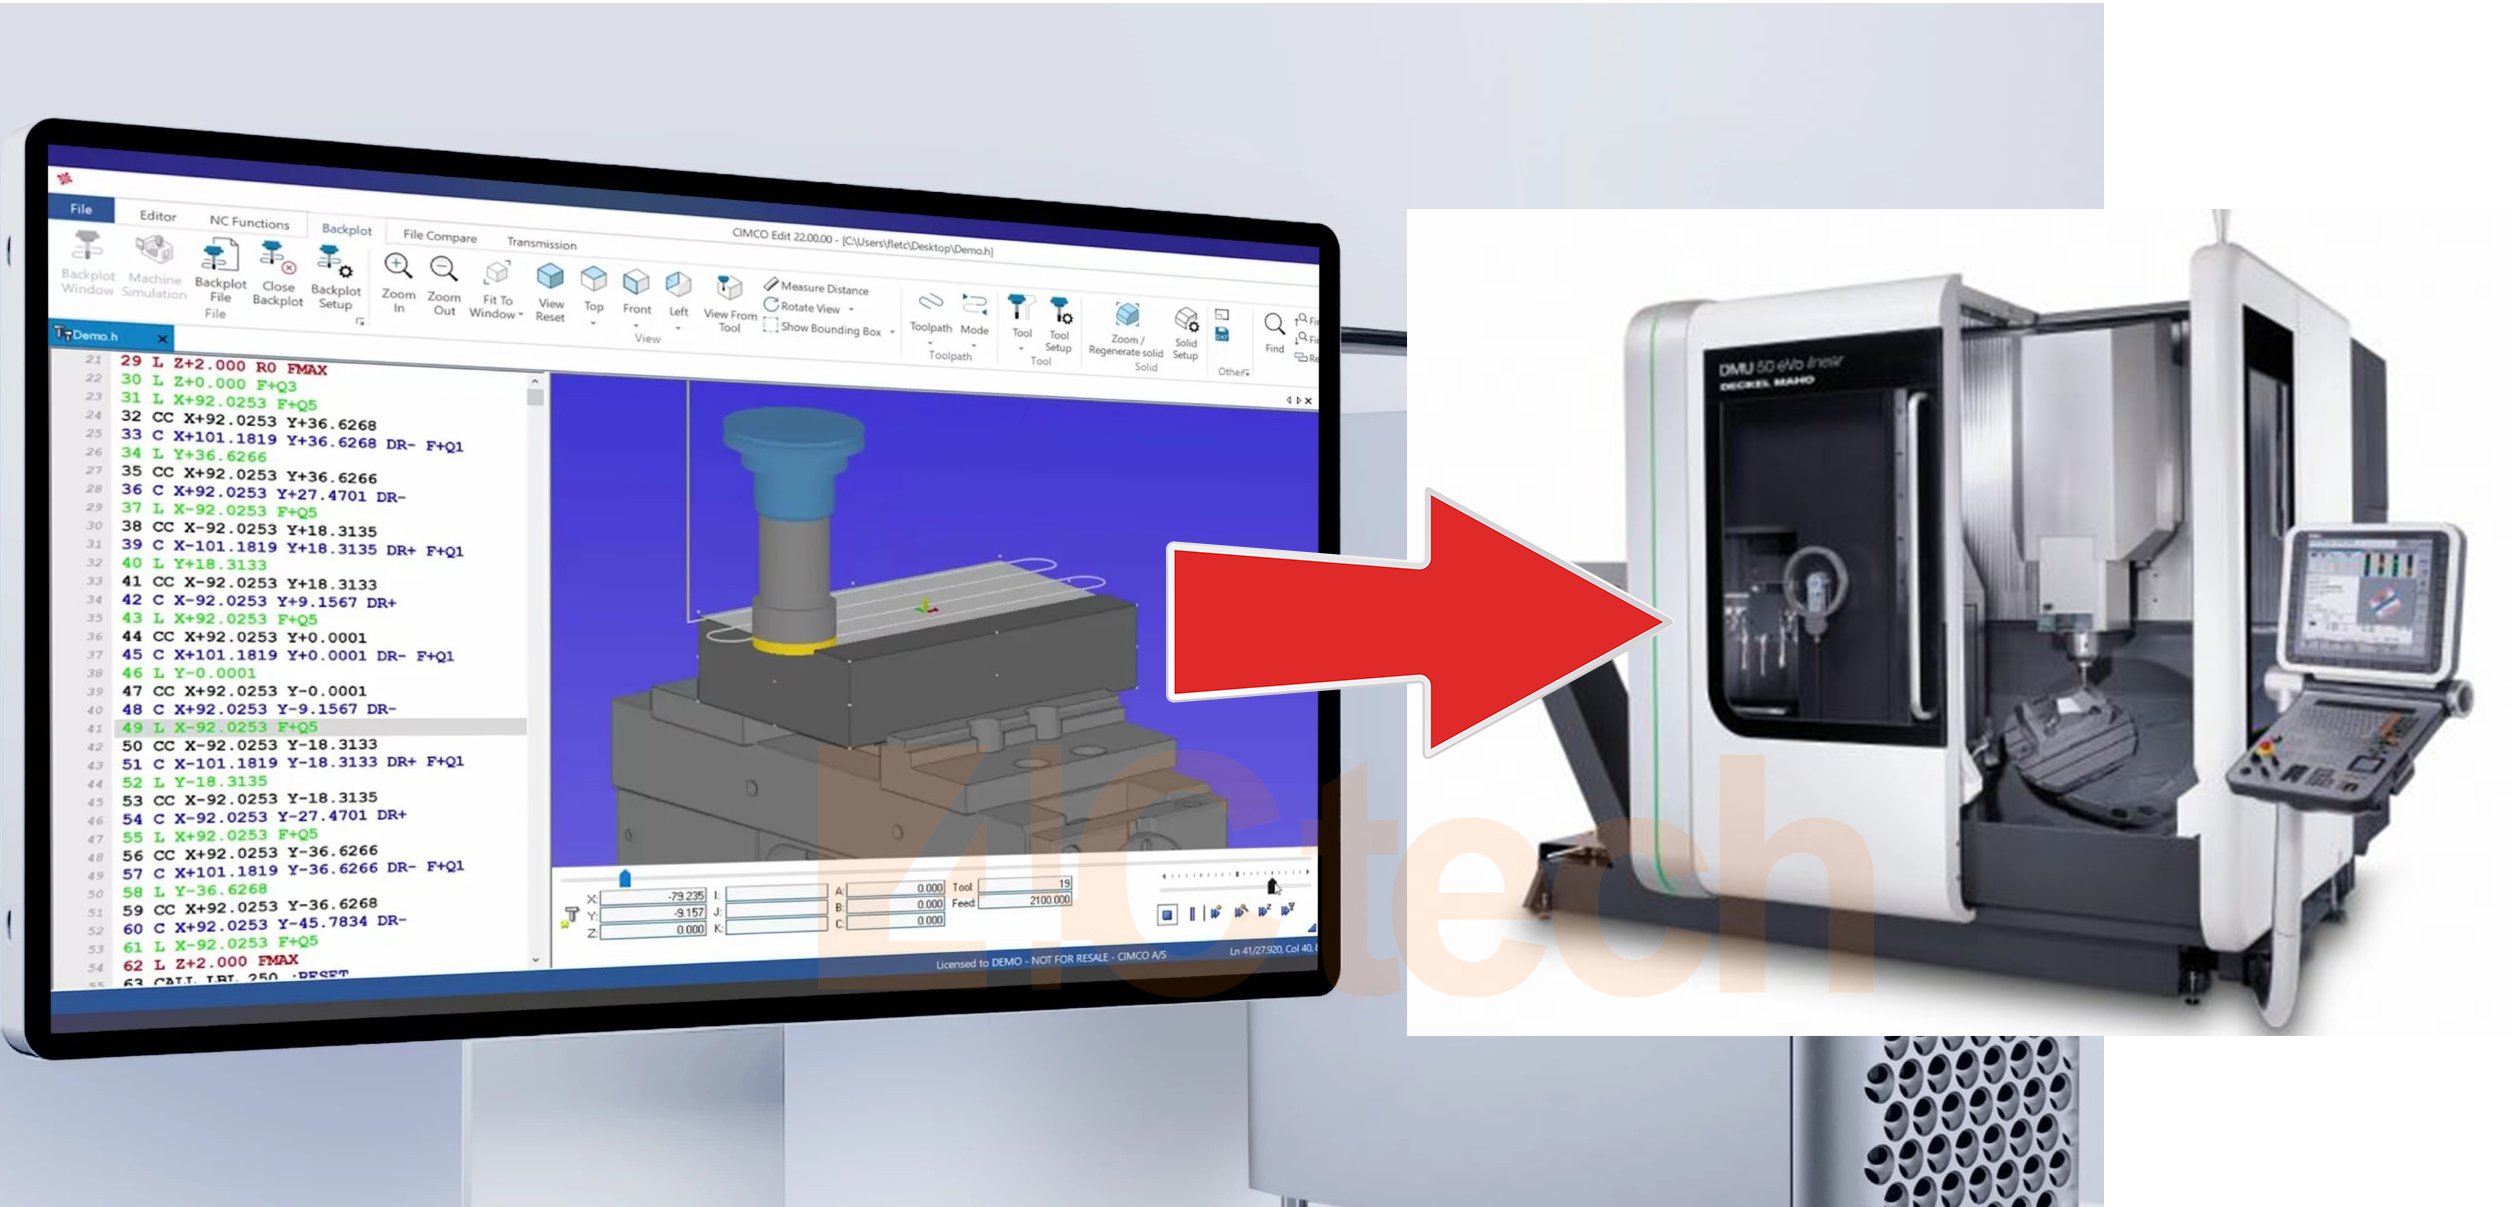This screenshot has width=2511, height=1207.
Task: Click the pause simulation button
Action: 1192,913
